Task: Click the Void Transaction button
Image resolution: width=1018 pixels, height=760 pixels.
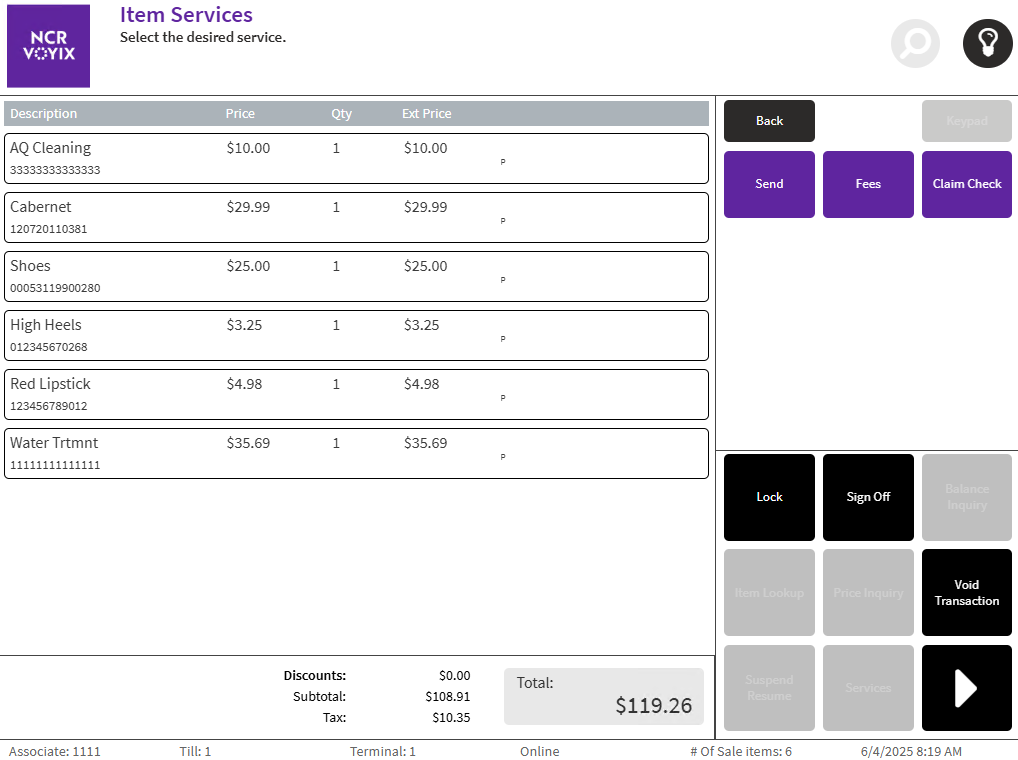Action: coord(966,593)
